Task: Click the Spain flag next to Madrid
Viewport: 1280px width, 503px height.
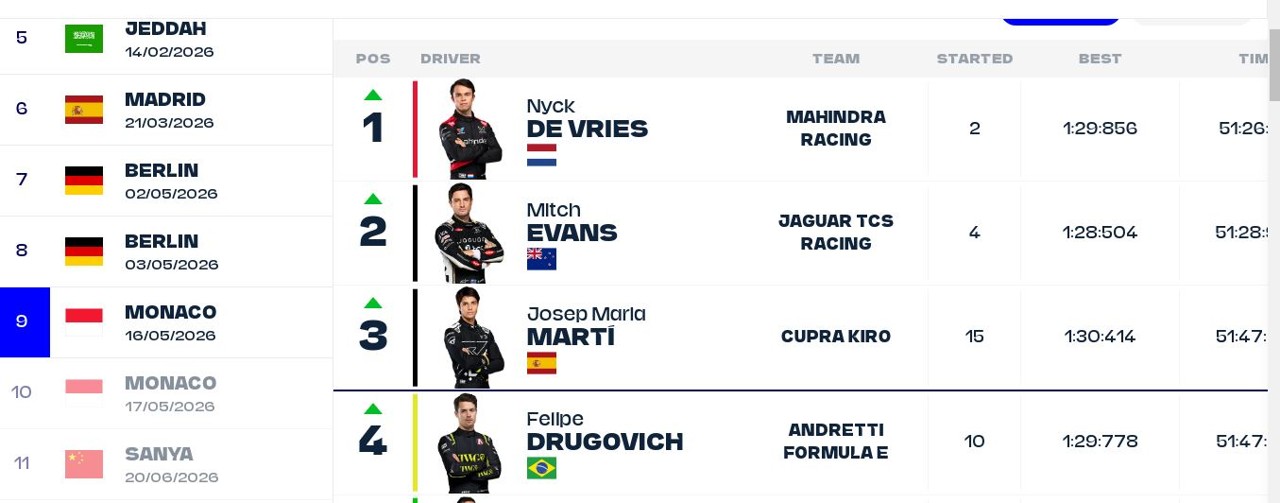Action: click(x=84, y=109)
